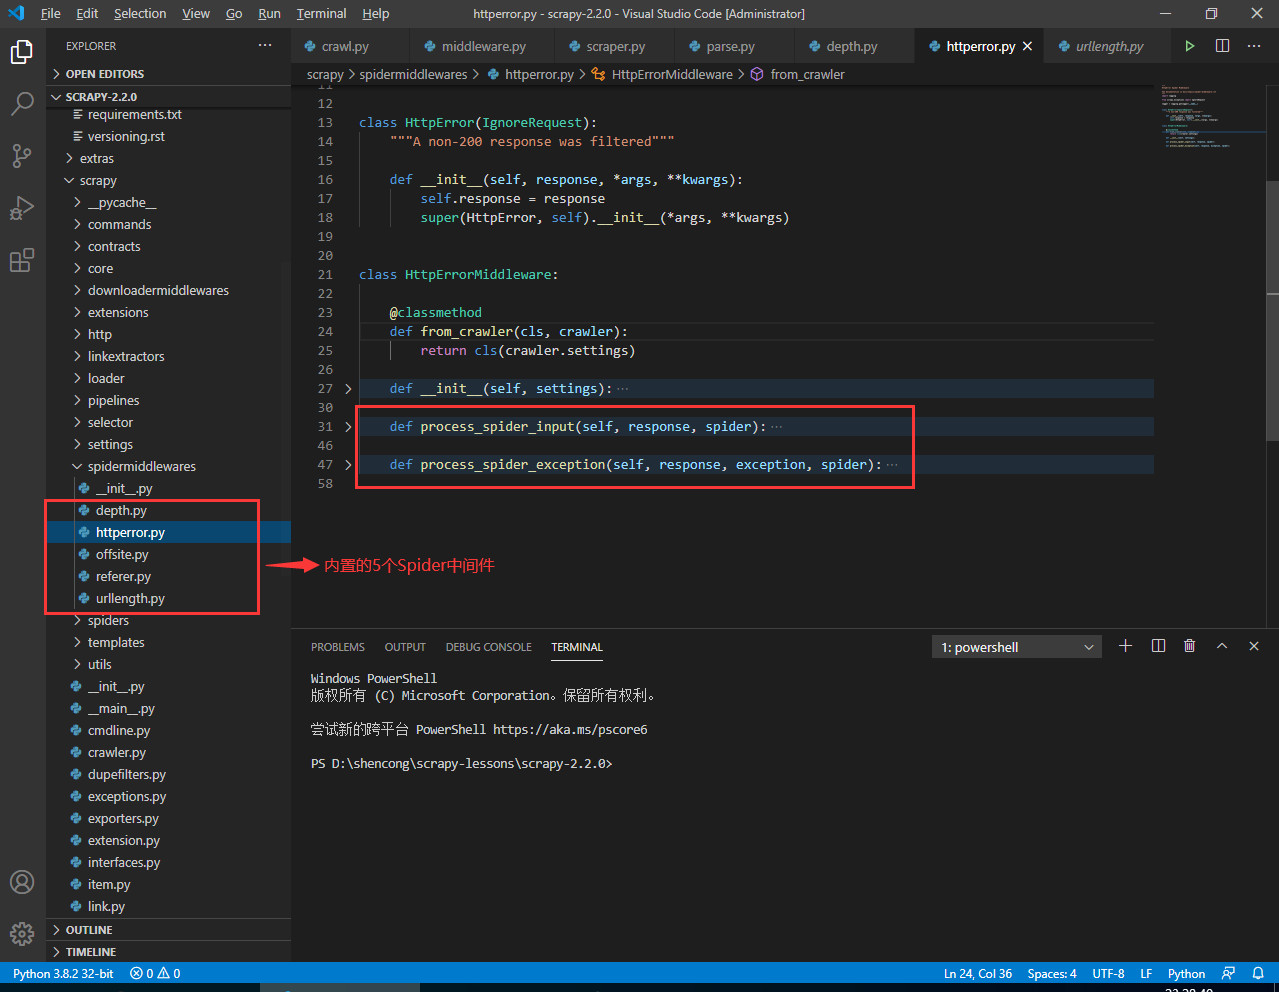The height and width of the screenshot is (992, 1279).
Task: Change indentation via Spaces: 4
Action: tap(1052, 973)
